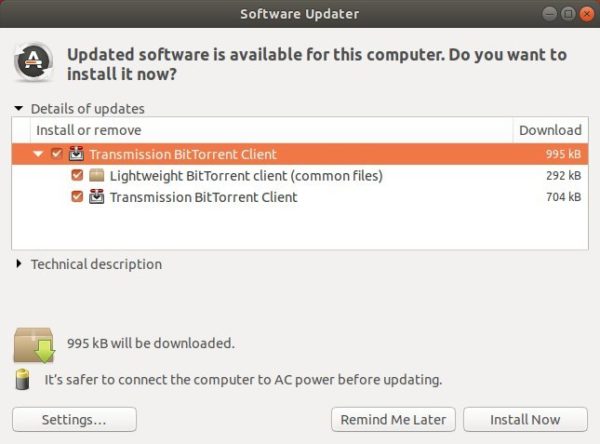Screen dimensions: 600x444
Task: Uncheck the Transmission BitTorrent Client group checkbox
Action: tap(56, 153)
